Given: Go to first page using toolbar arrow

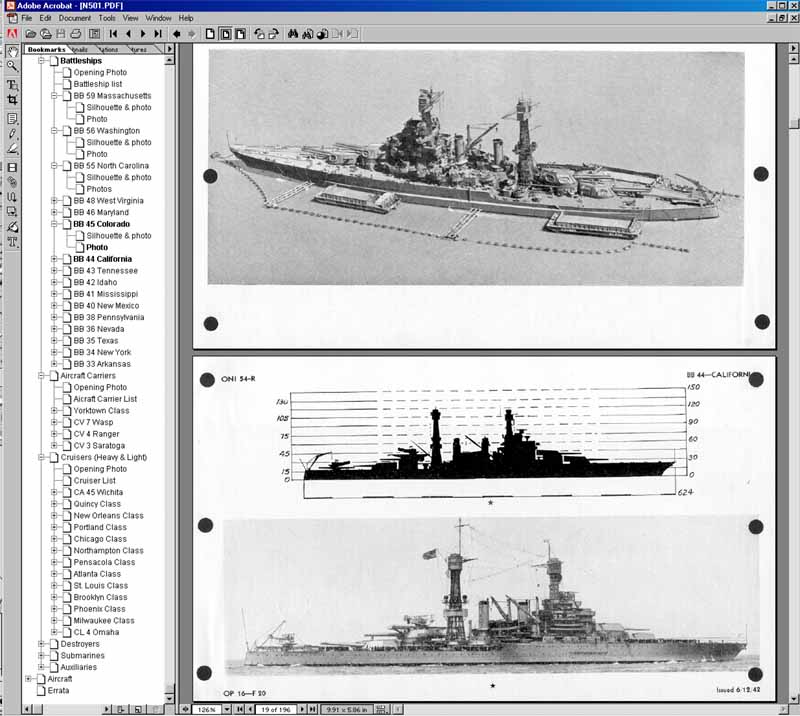Looking at the screenshot, I should point(113,33).
